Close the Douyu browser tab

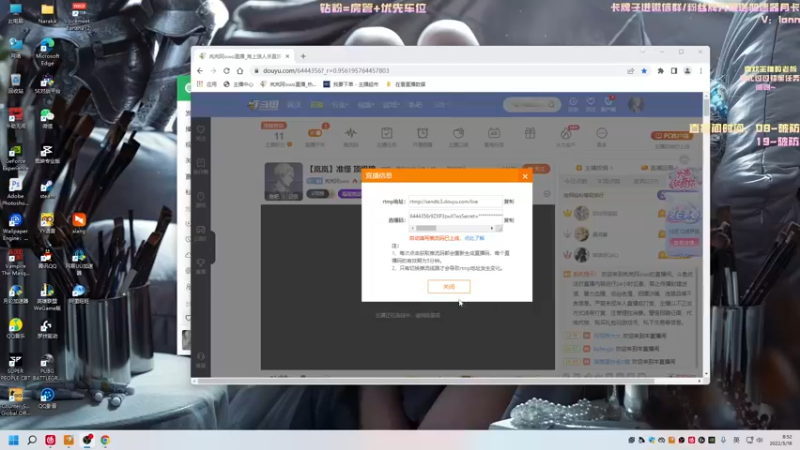(x=287, y=56)
